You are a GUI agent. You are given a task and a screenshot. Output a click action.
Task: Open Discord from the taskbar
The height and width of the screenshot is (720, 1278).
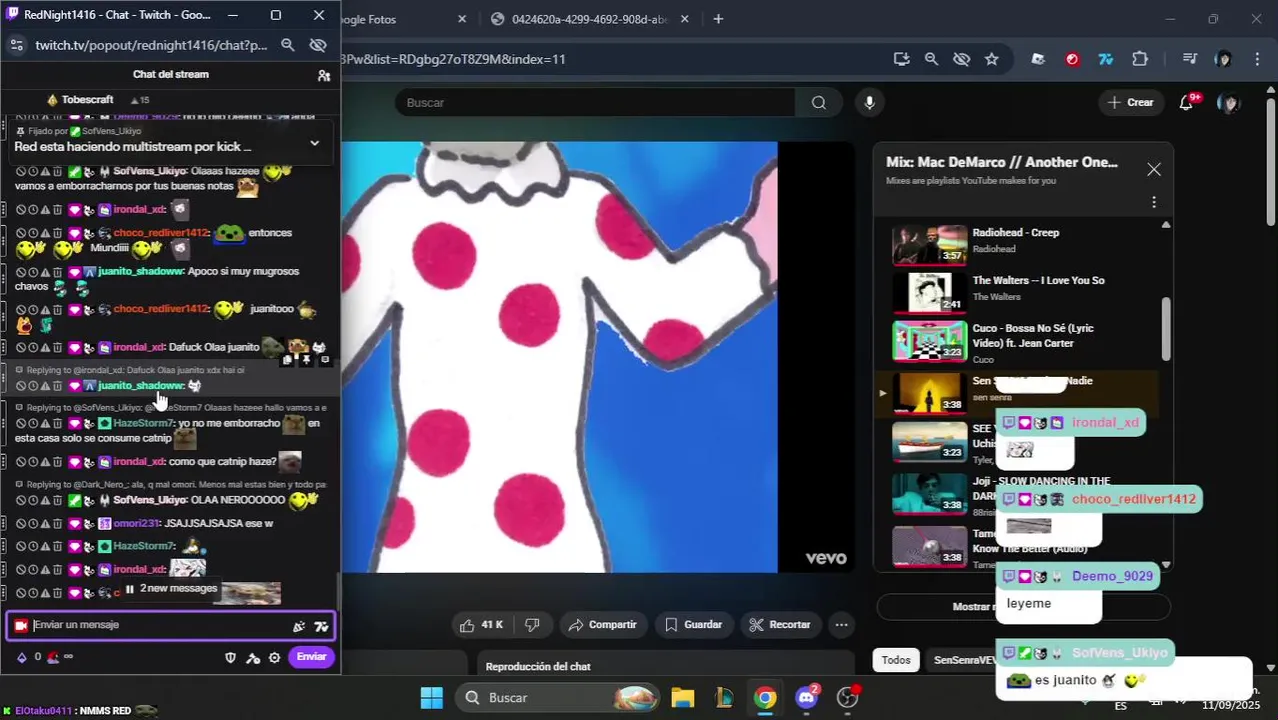pos(806,697)
